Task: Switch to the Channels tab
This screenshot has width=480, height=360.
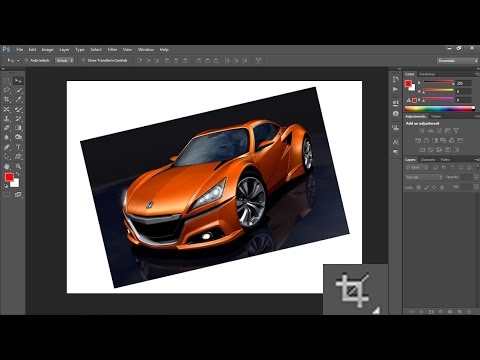Action: coord(428,160)
